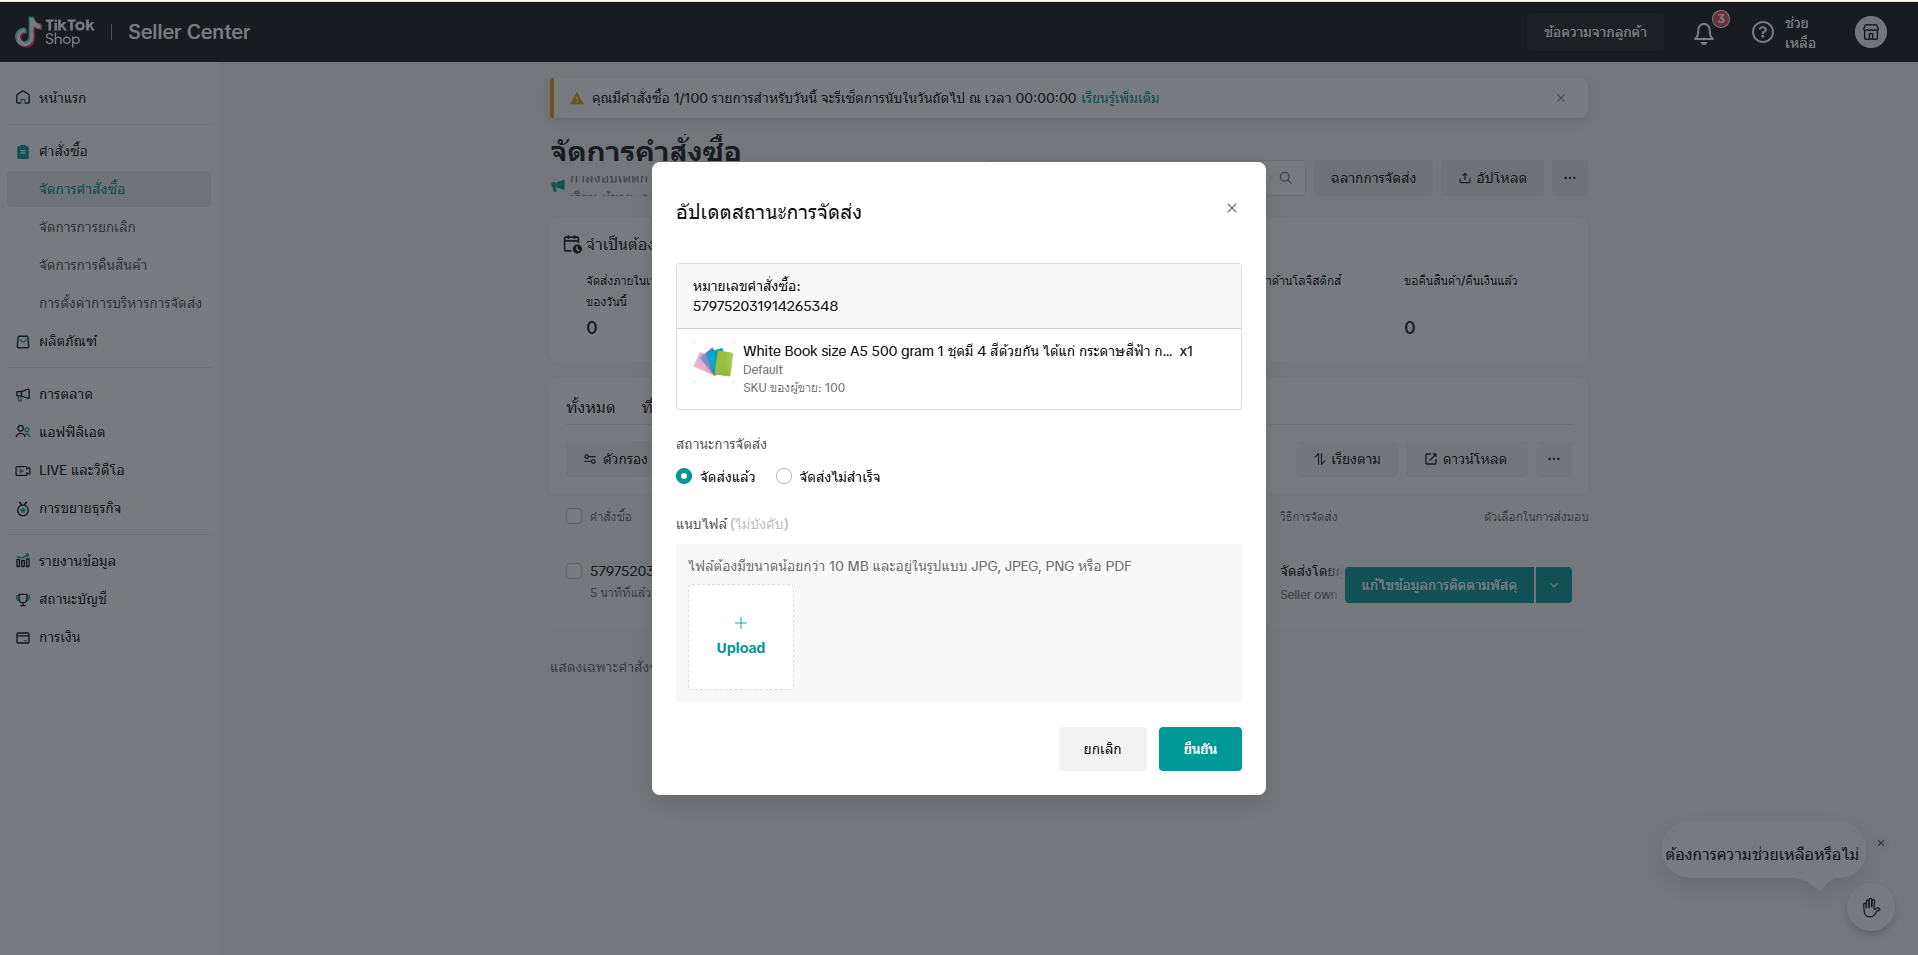Expand the คำสั่งซื้อ sidebar section
Image resolution: width=1918 pixels, height=955 pixels.
[x=63, y=151]
